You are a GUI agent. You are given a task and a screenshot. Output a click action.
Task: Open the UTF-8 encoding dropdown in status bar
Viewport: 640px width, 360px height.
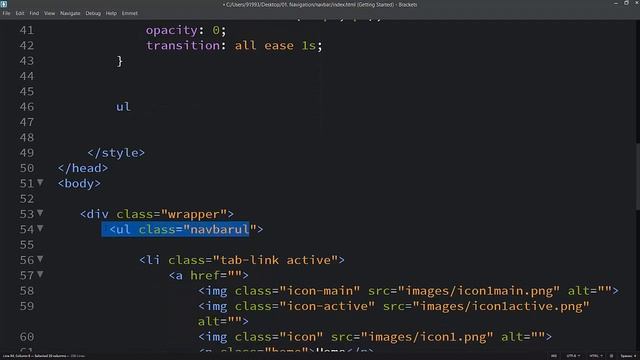(x=573, y=356)
